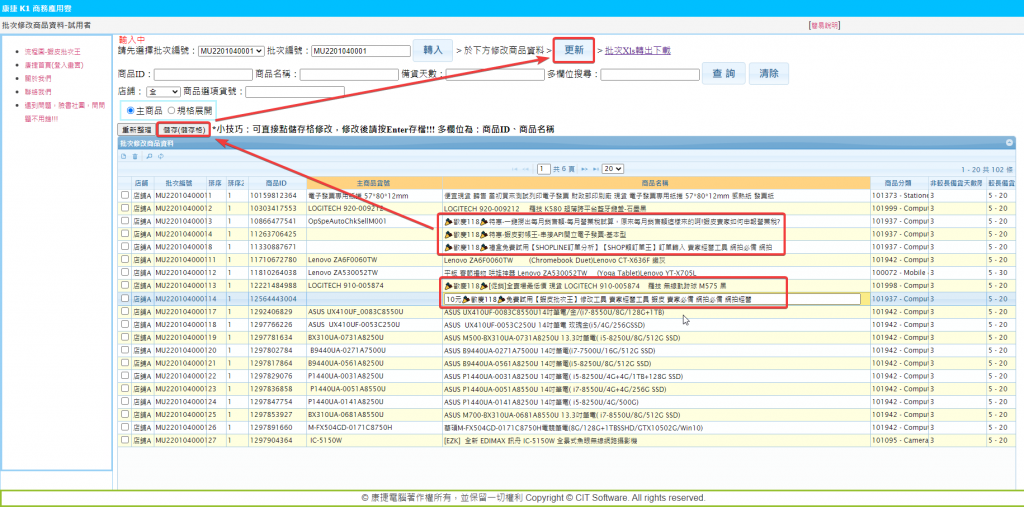1024x507 pixels.
Task: Click the 儲存(儲存格) button
Action: (182, 130)
